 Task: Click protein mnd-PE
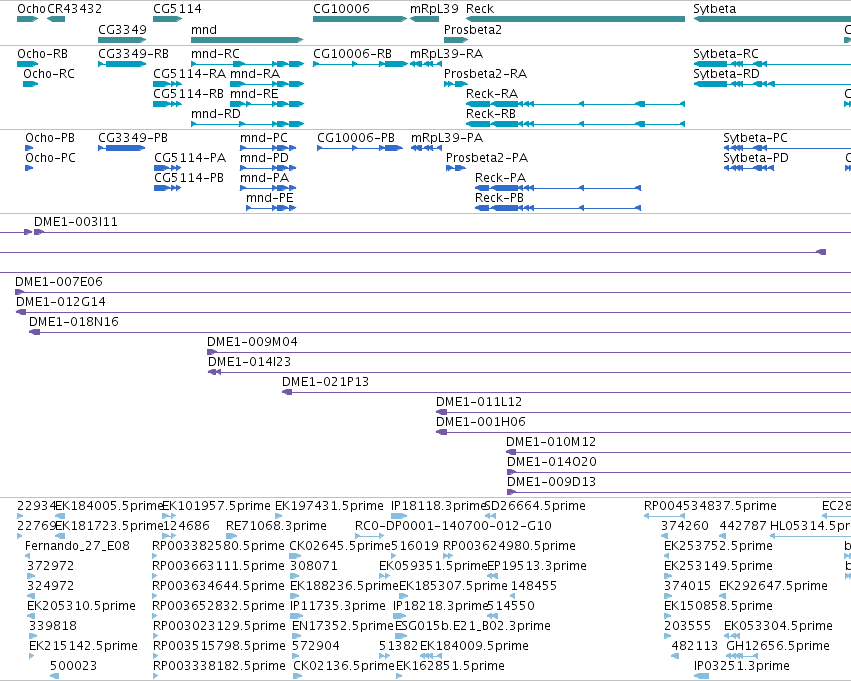[x=271, y=208]
